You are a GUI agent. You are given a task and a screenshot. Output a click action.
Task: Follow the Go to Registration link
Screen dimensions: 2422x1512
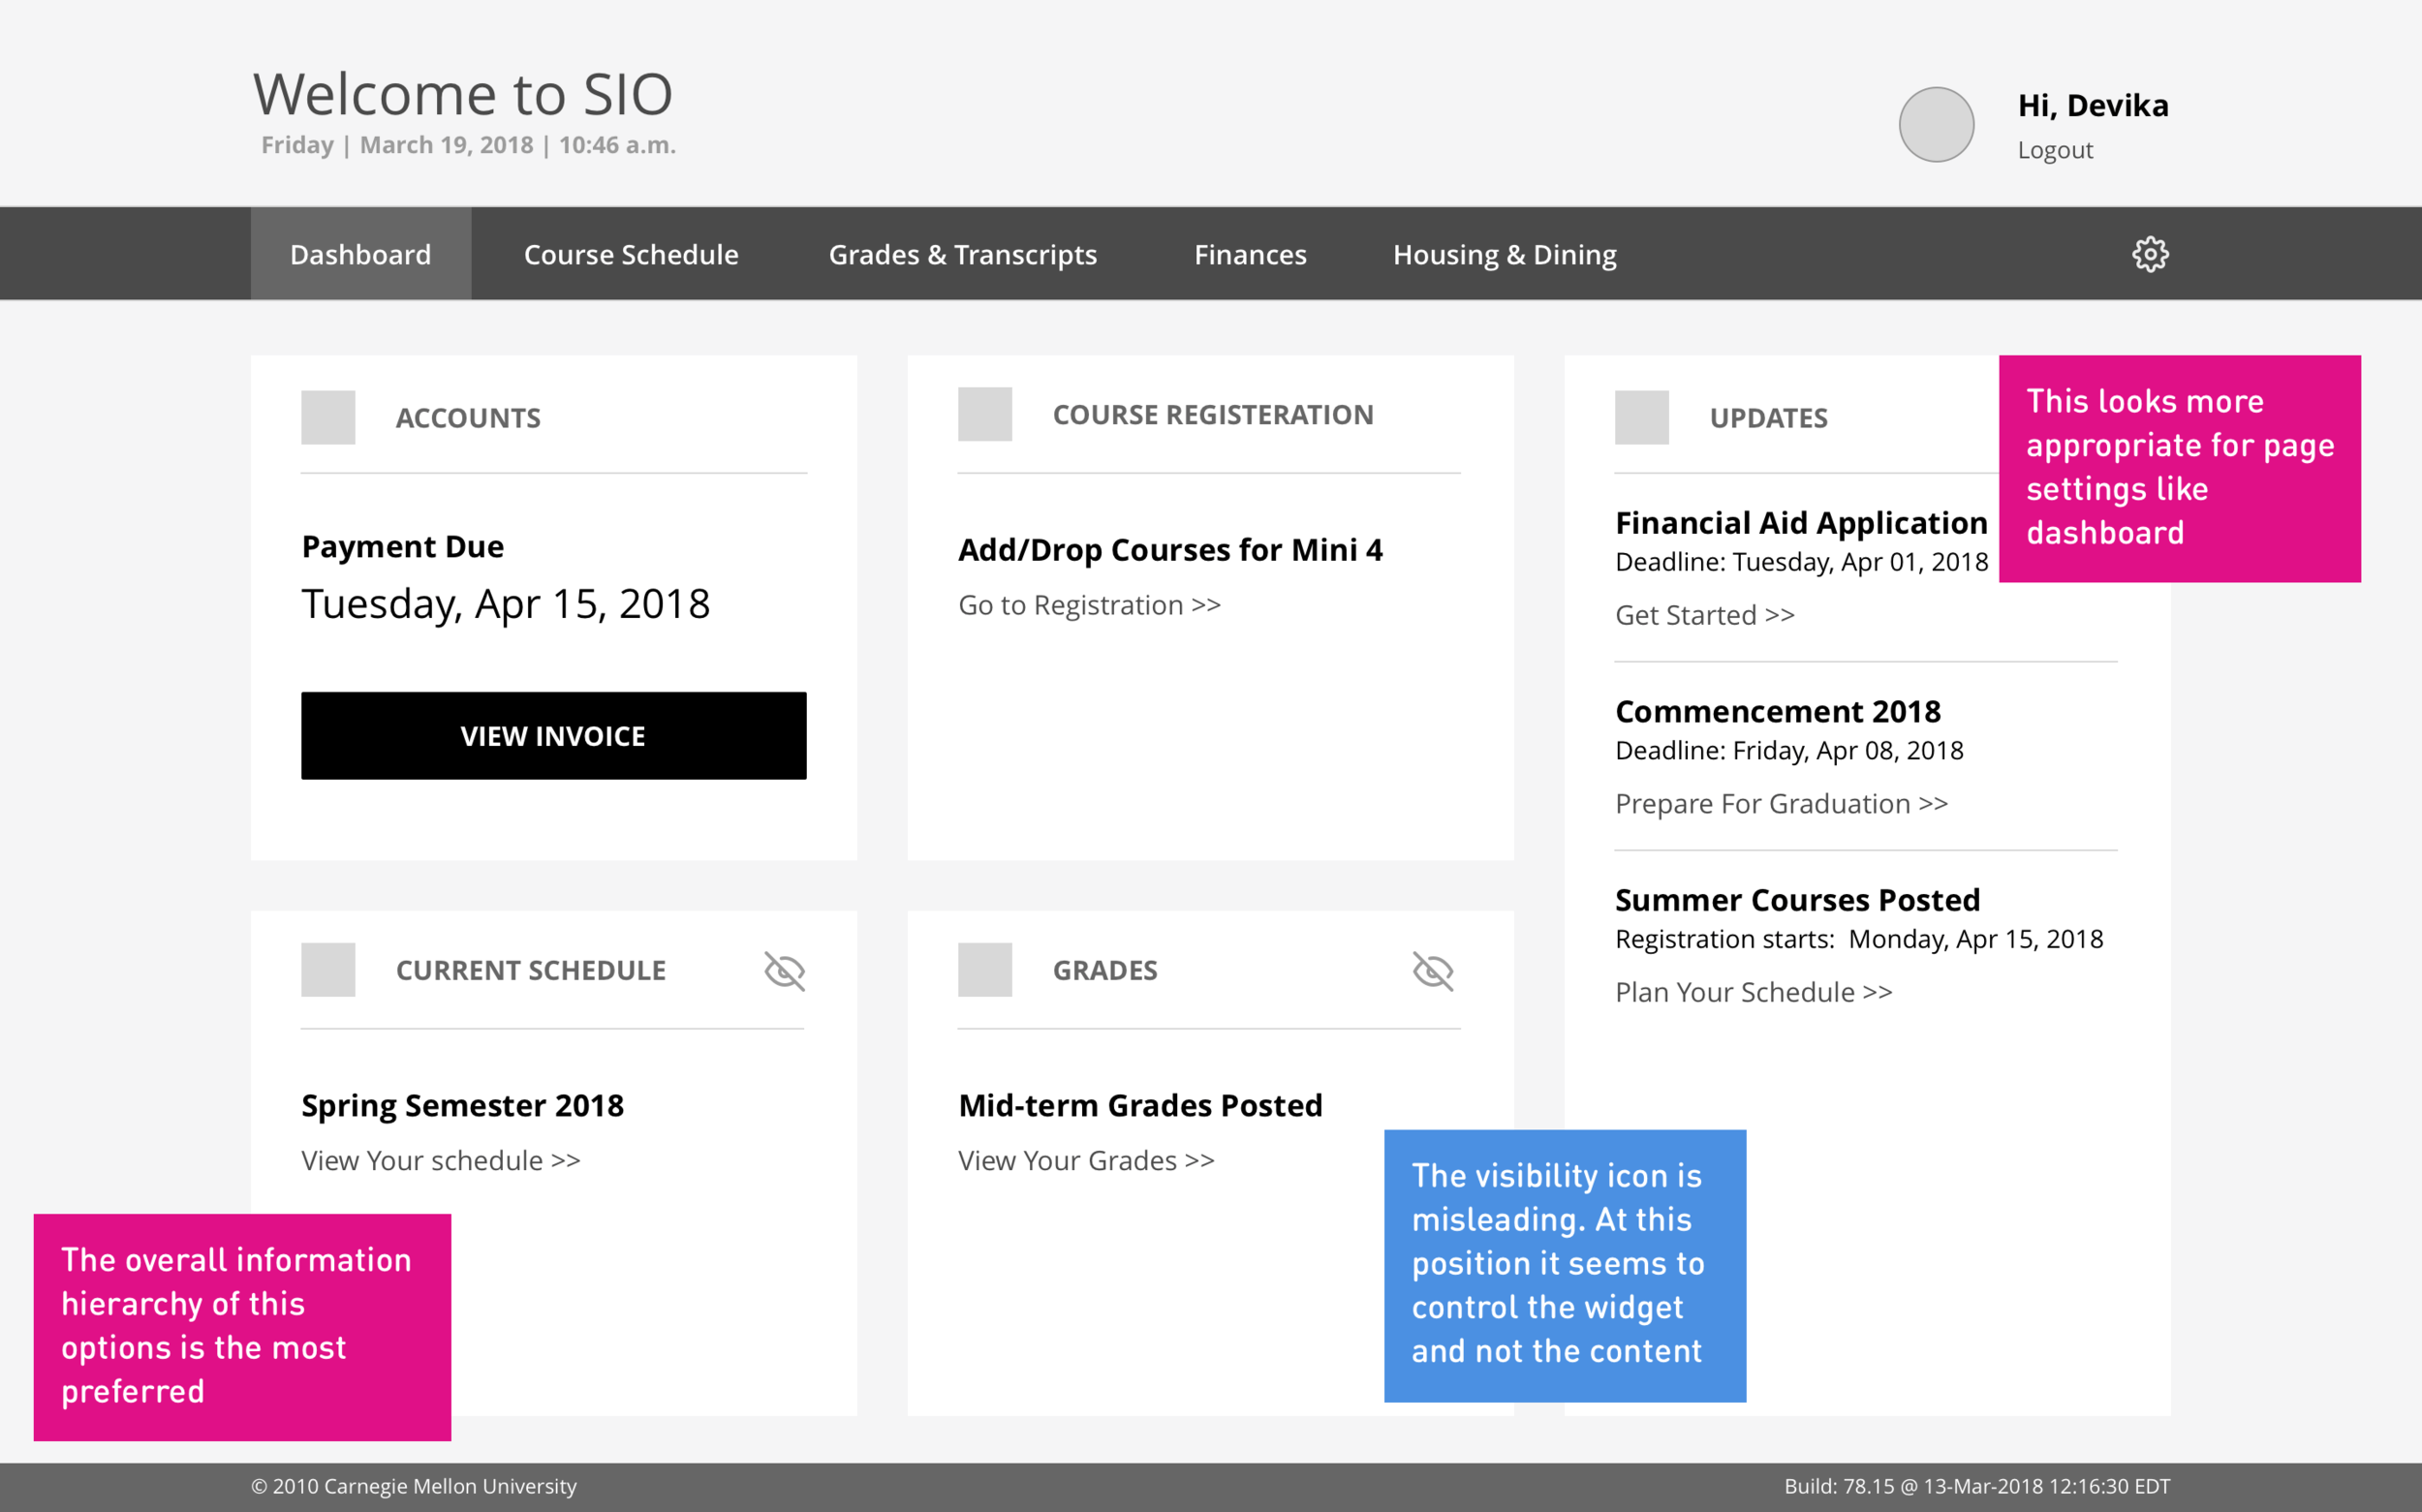(1090, 605)
